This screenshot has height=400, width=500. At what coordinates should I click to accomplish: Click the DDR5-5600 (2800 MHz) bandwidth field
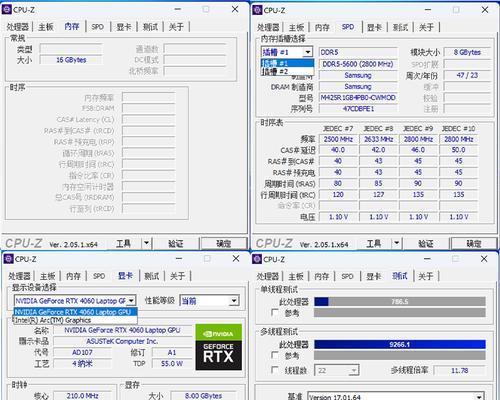point(358,64)
